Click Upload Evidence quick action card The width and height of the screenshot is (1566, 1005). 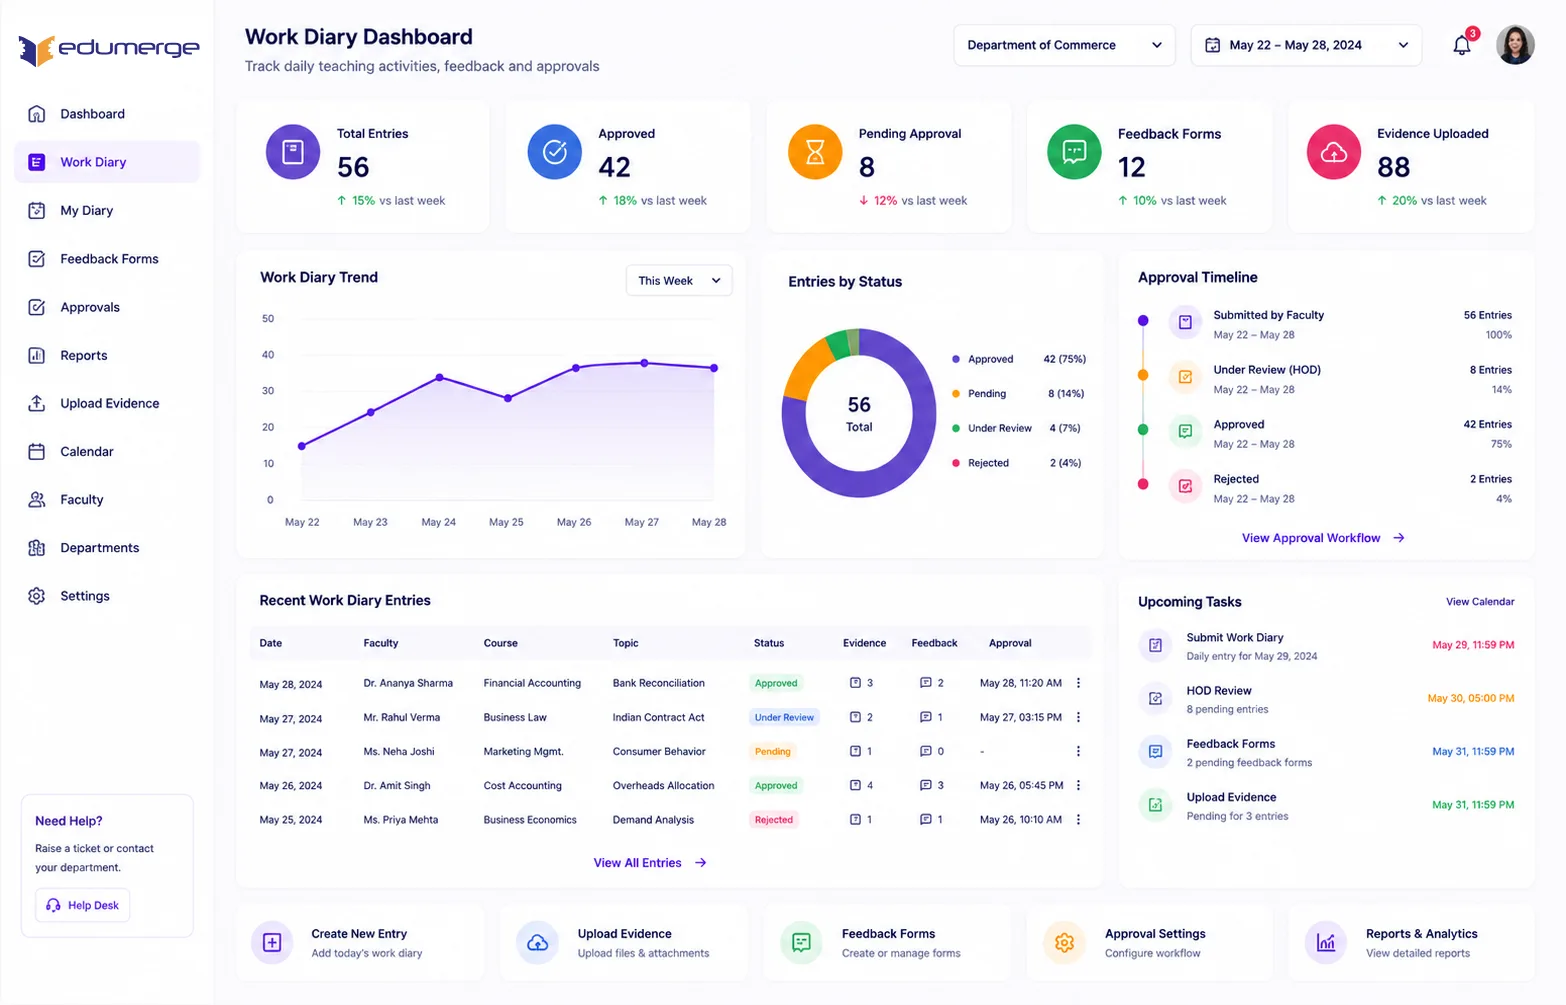624,943
